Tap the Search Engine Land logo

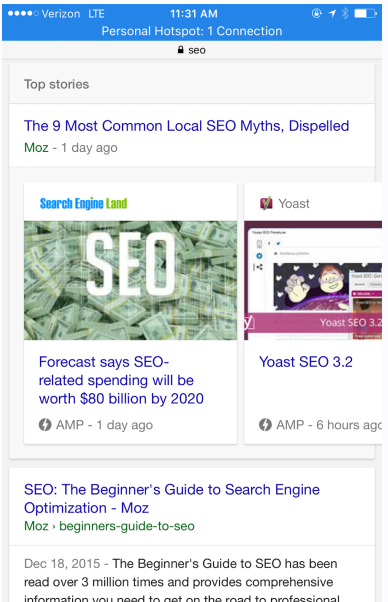pos(83,203)
